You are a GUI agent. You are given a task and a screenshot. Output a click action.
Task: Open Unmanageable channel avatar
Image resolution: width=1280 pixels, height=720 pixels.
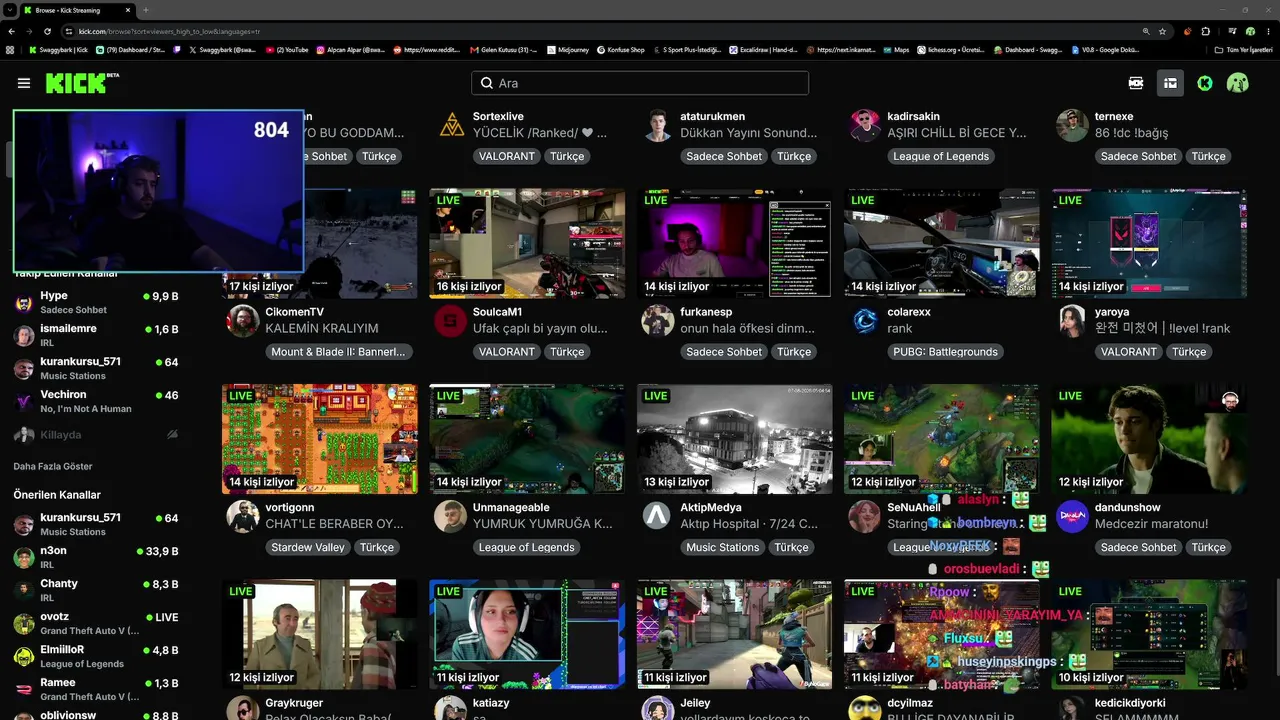coord(450,517)
